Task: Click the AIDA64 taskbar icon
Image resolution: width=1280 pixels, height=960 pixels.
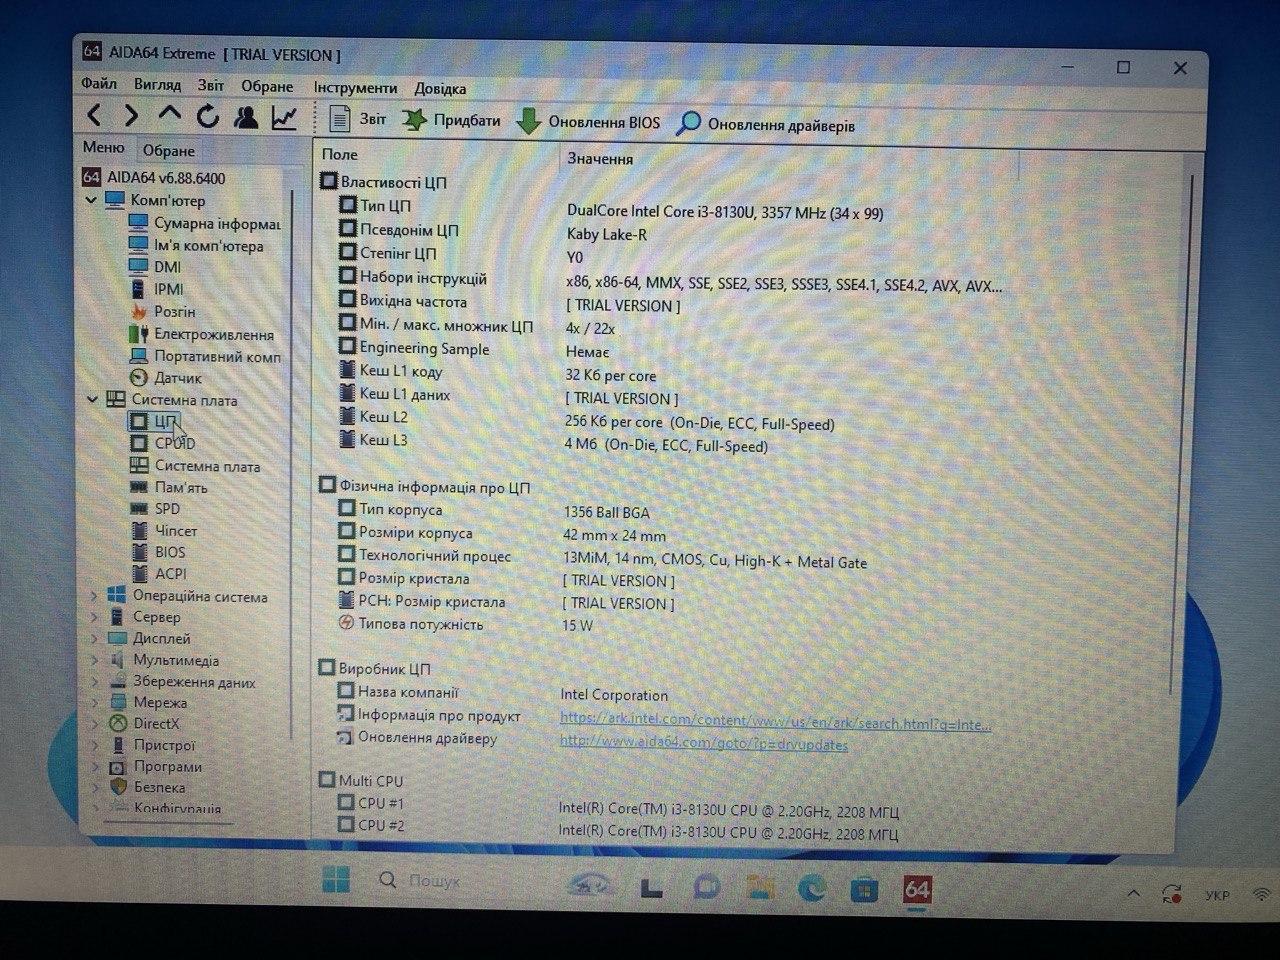Action: [x=917, y=889]
